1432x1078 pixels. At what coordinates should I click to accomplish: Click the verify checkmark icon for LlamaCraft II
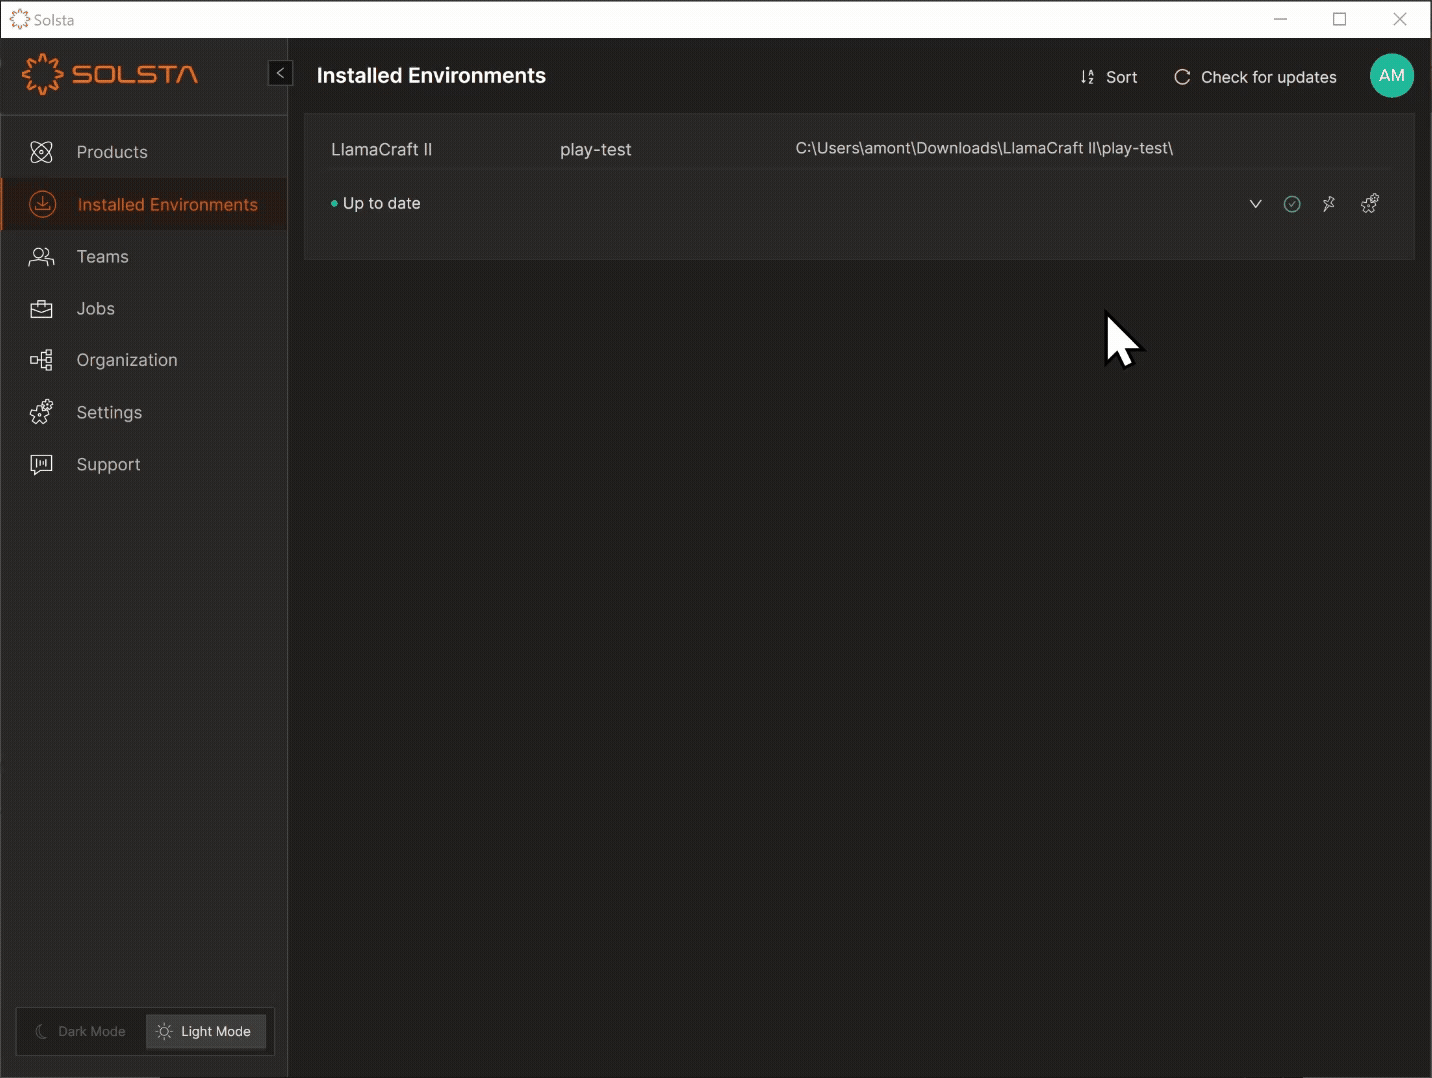(1292, 204)
